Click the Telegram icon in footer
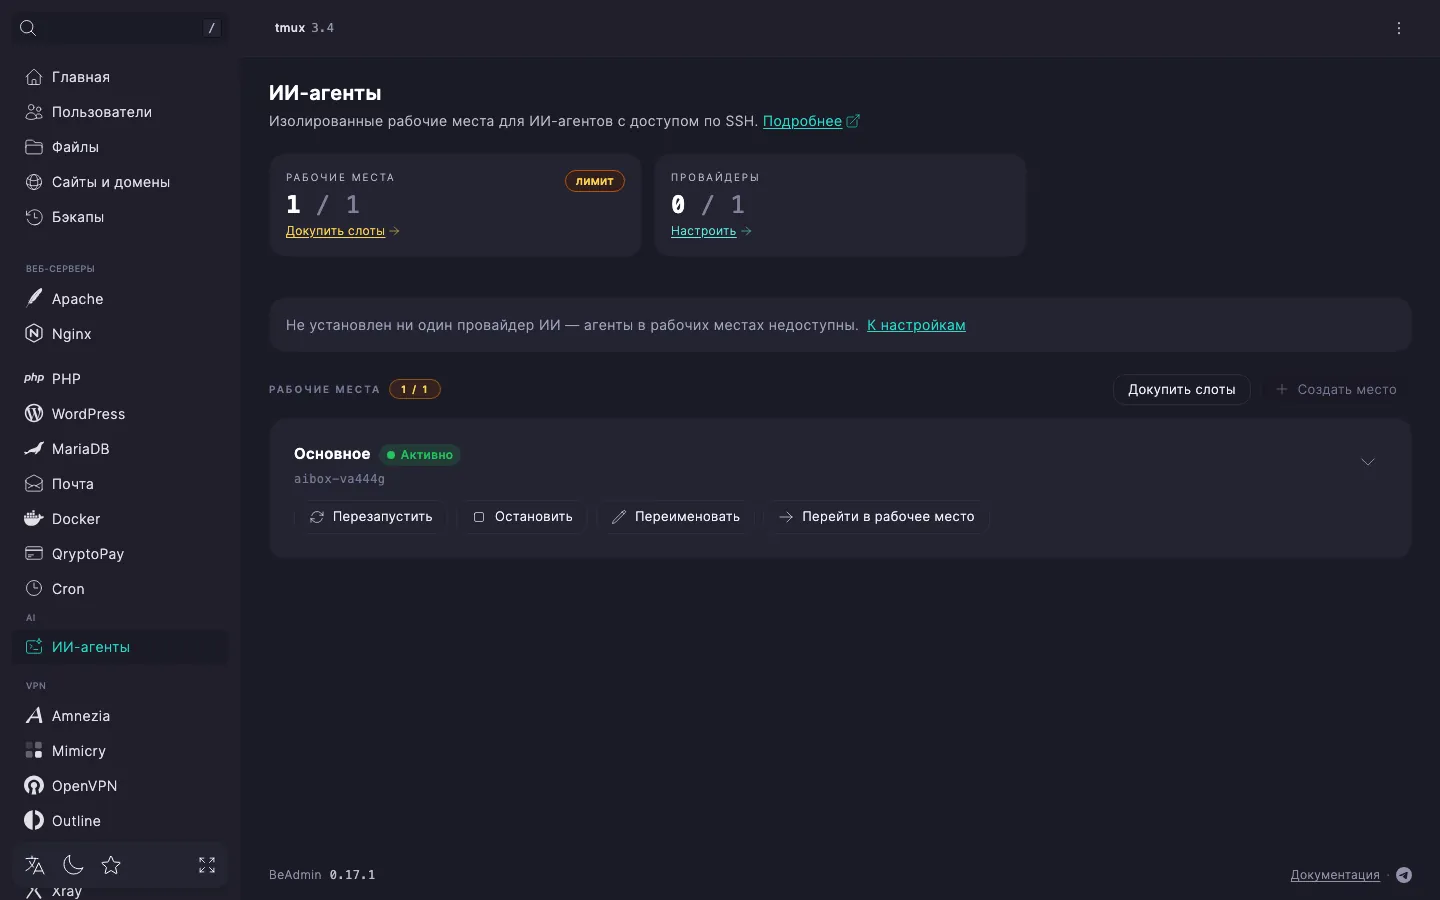 click(1404, 875)
